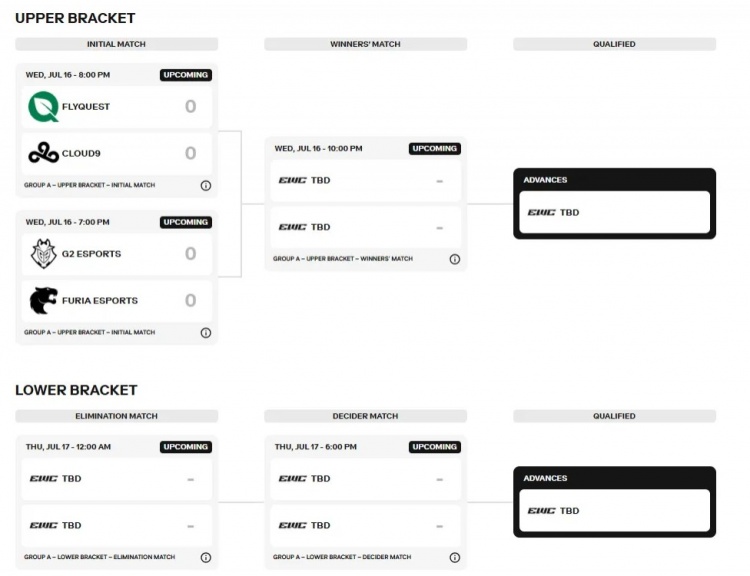Click the Cloud9 team logo
The width and height of the screenshot is (750, 576).
[x=44, y=153]
